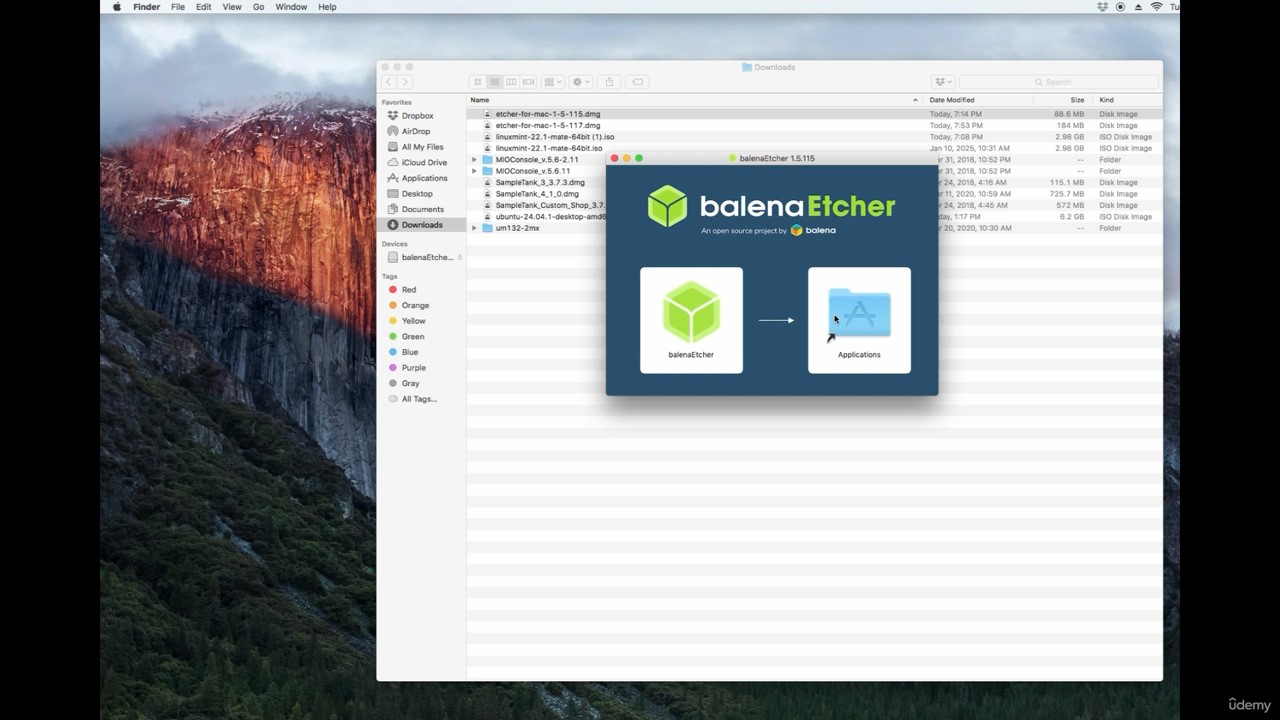
Task: Expand the MIOConsole_v.5.6.11 folder
Action: 475,171
